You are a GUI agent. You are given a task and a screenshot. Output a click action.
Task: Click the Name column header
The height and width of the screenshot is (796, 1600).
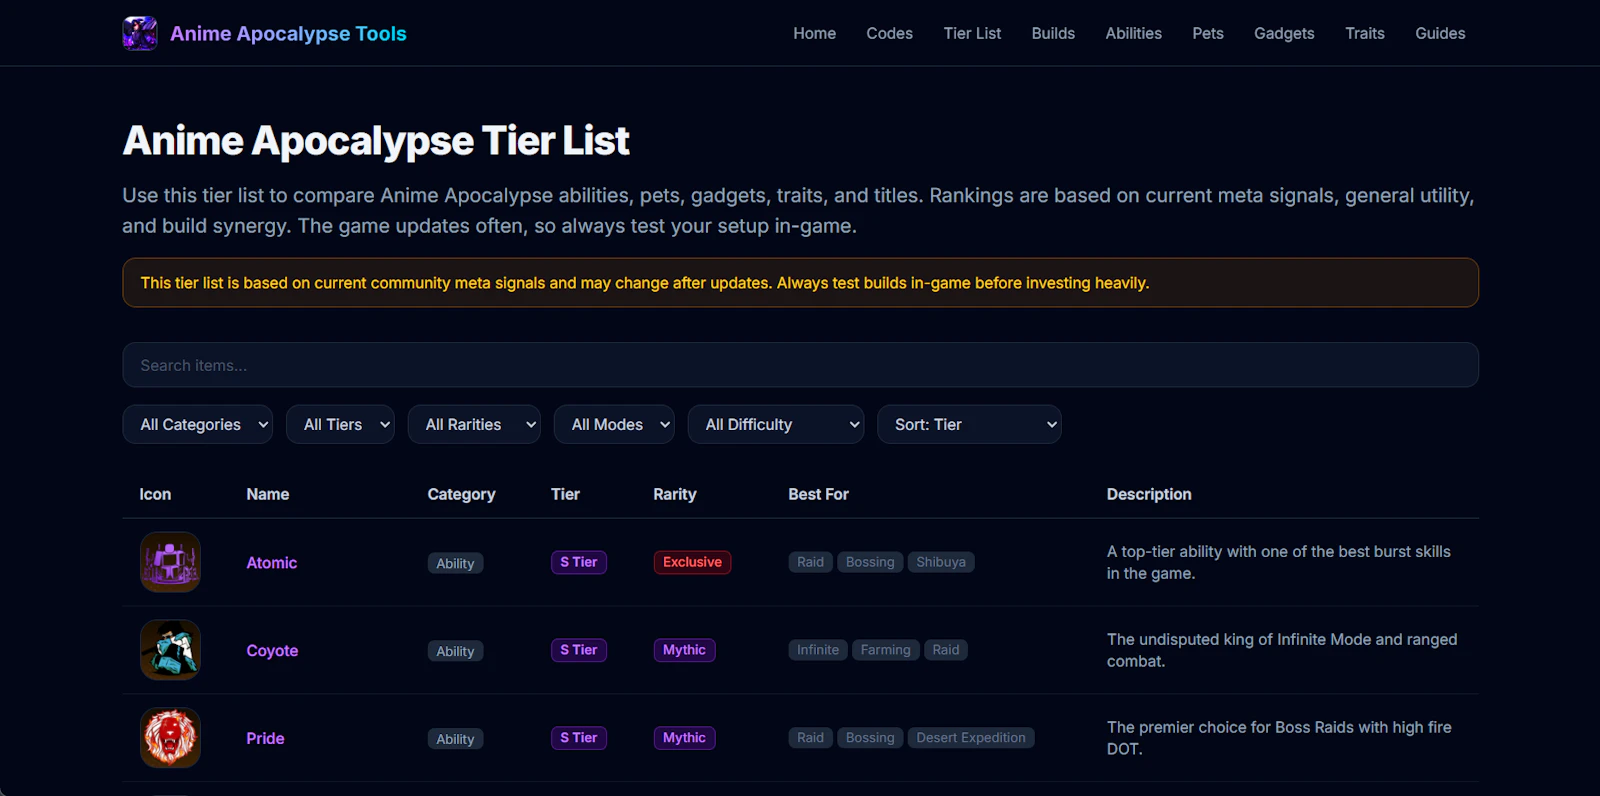click(x=268, y=494)
